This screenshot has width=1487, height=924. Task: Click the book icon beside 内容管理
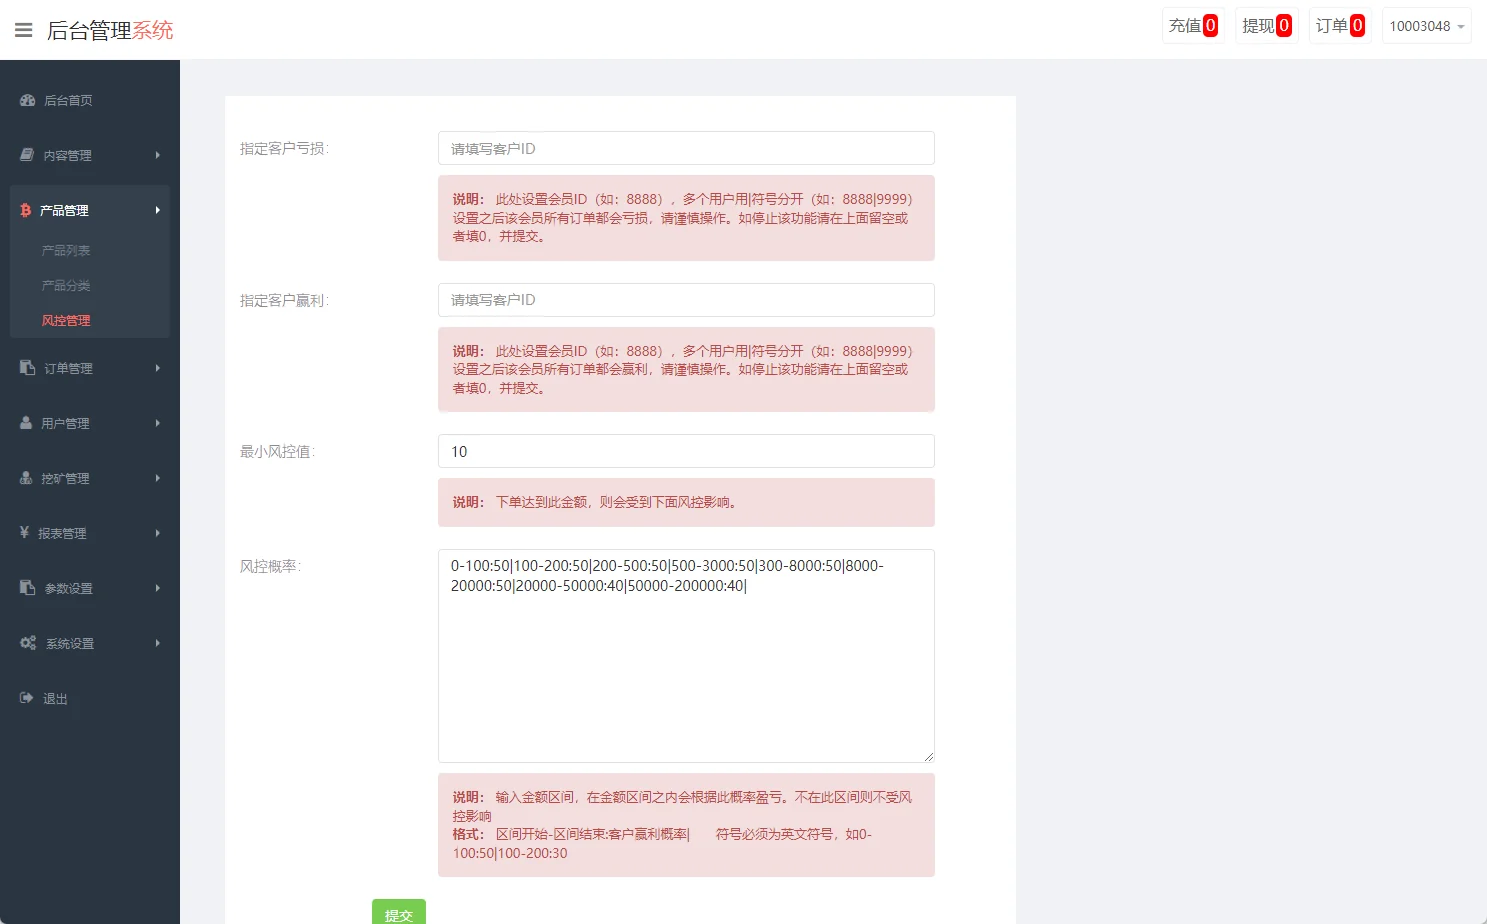(27, 155)
